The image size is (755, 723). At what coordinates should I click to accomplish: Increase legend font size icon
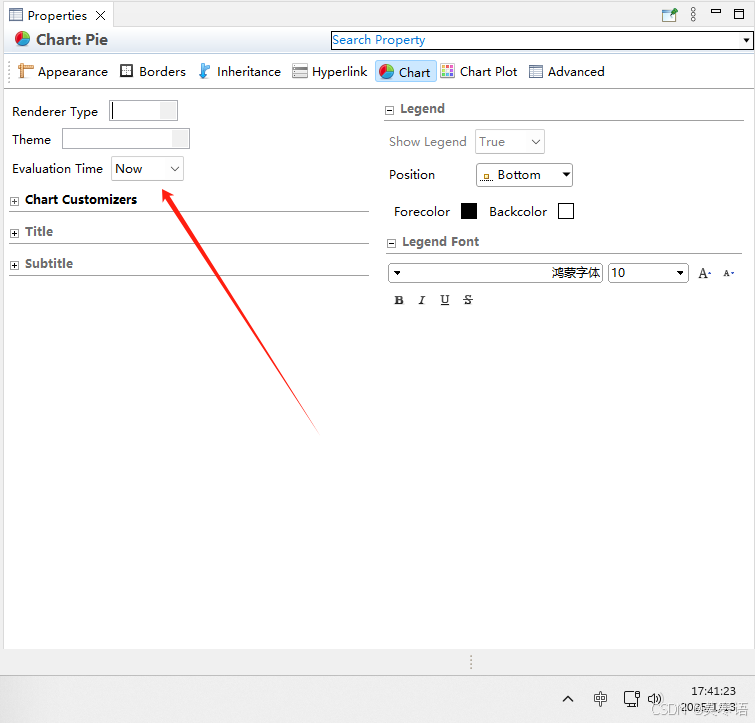pos(704,273)
